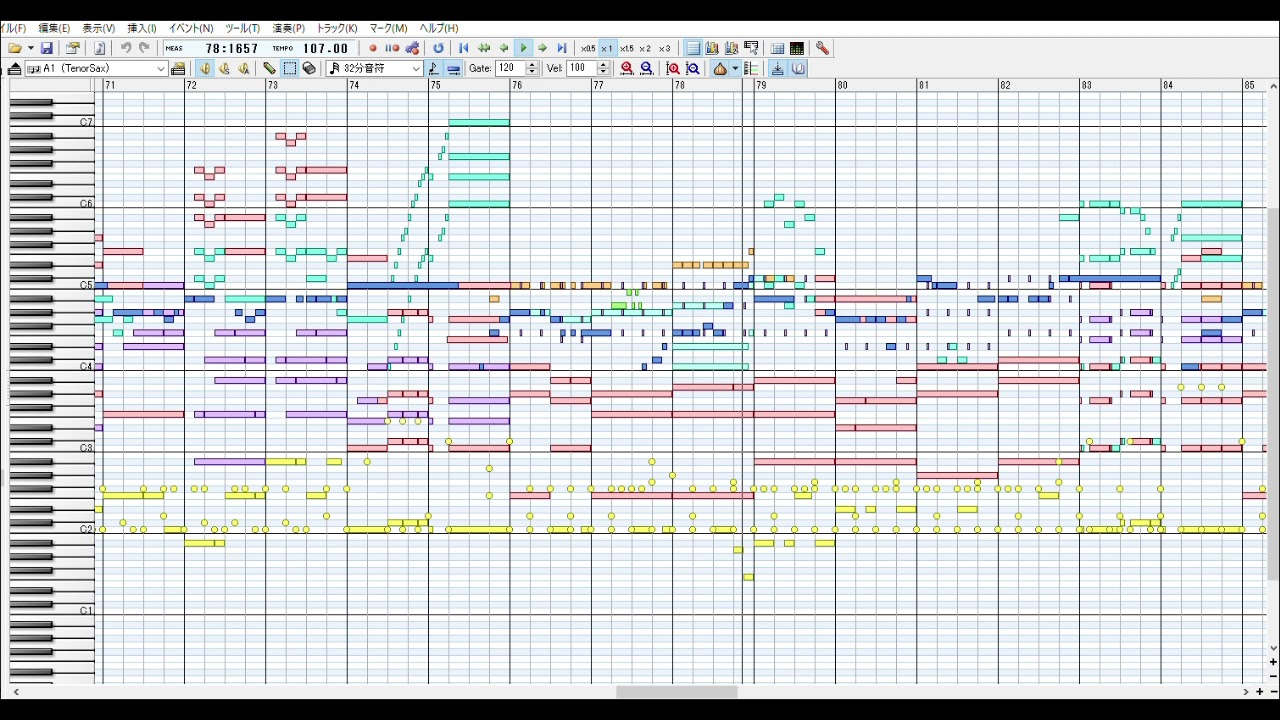1280x720 pixels.
Task: Click the MEAS 78:1657 position display
Action: pos(213,48)
